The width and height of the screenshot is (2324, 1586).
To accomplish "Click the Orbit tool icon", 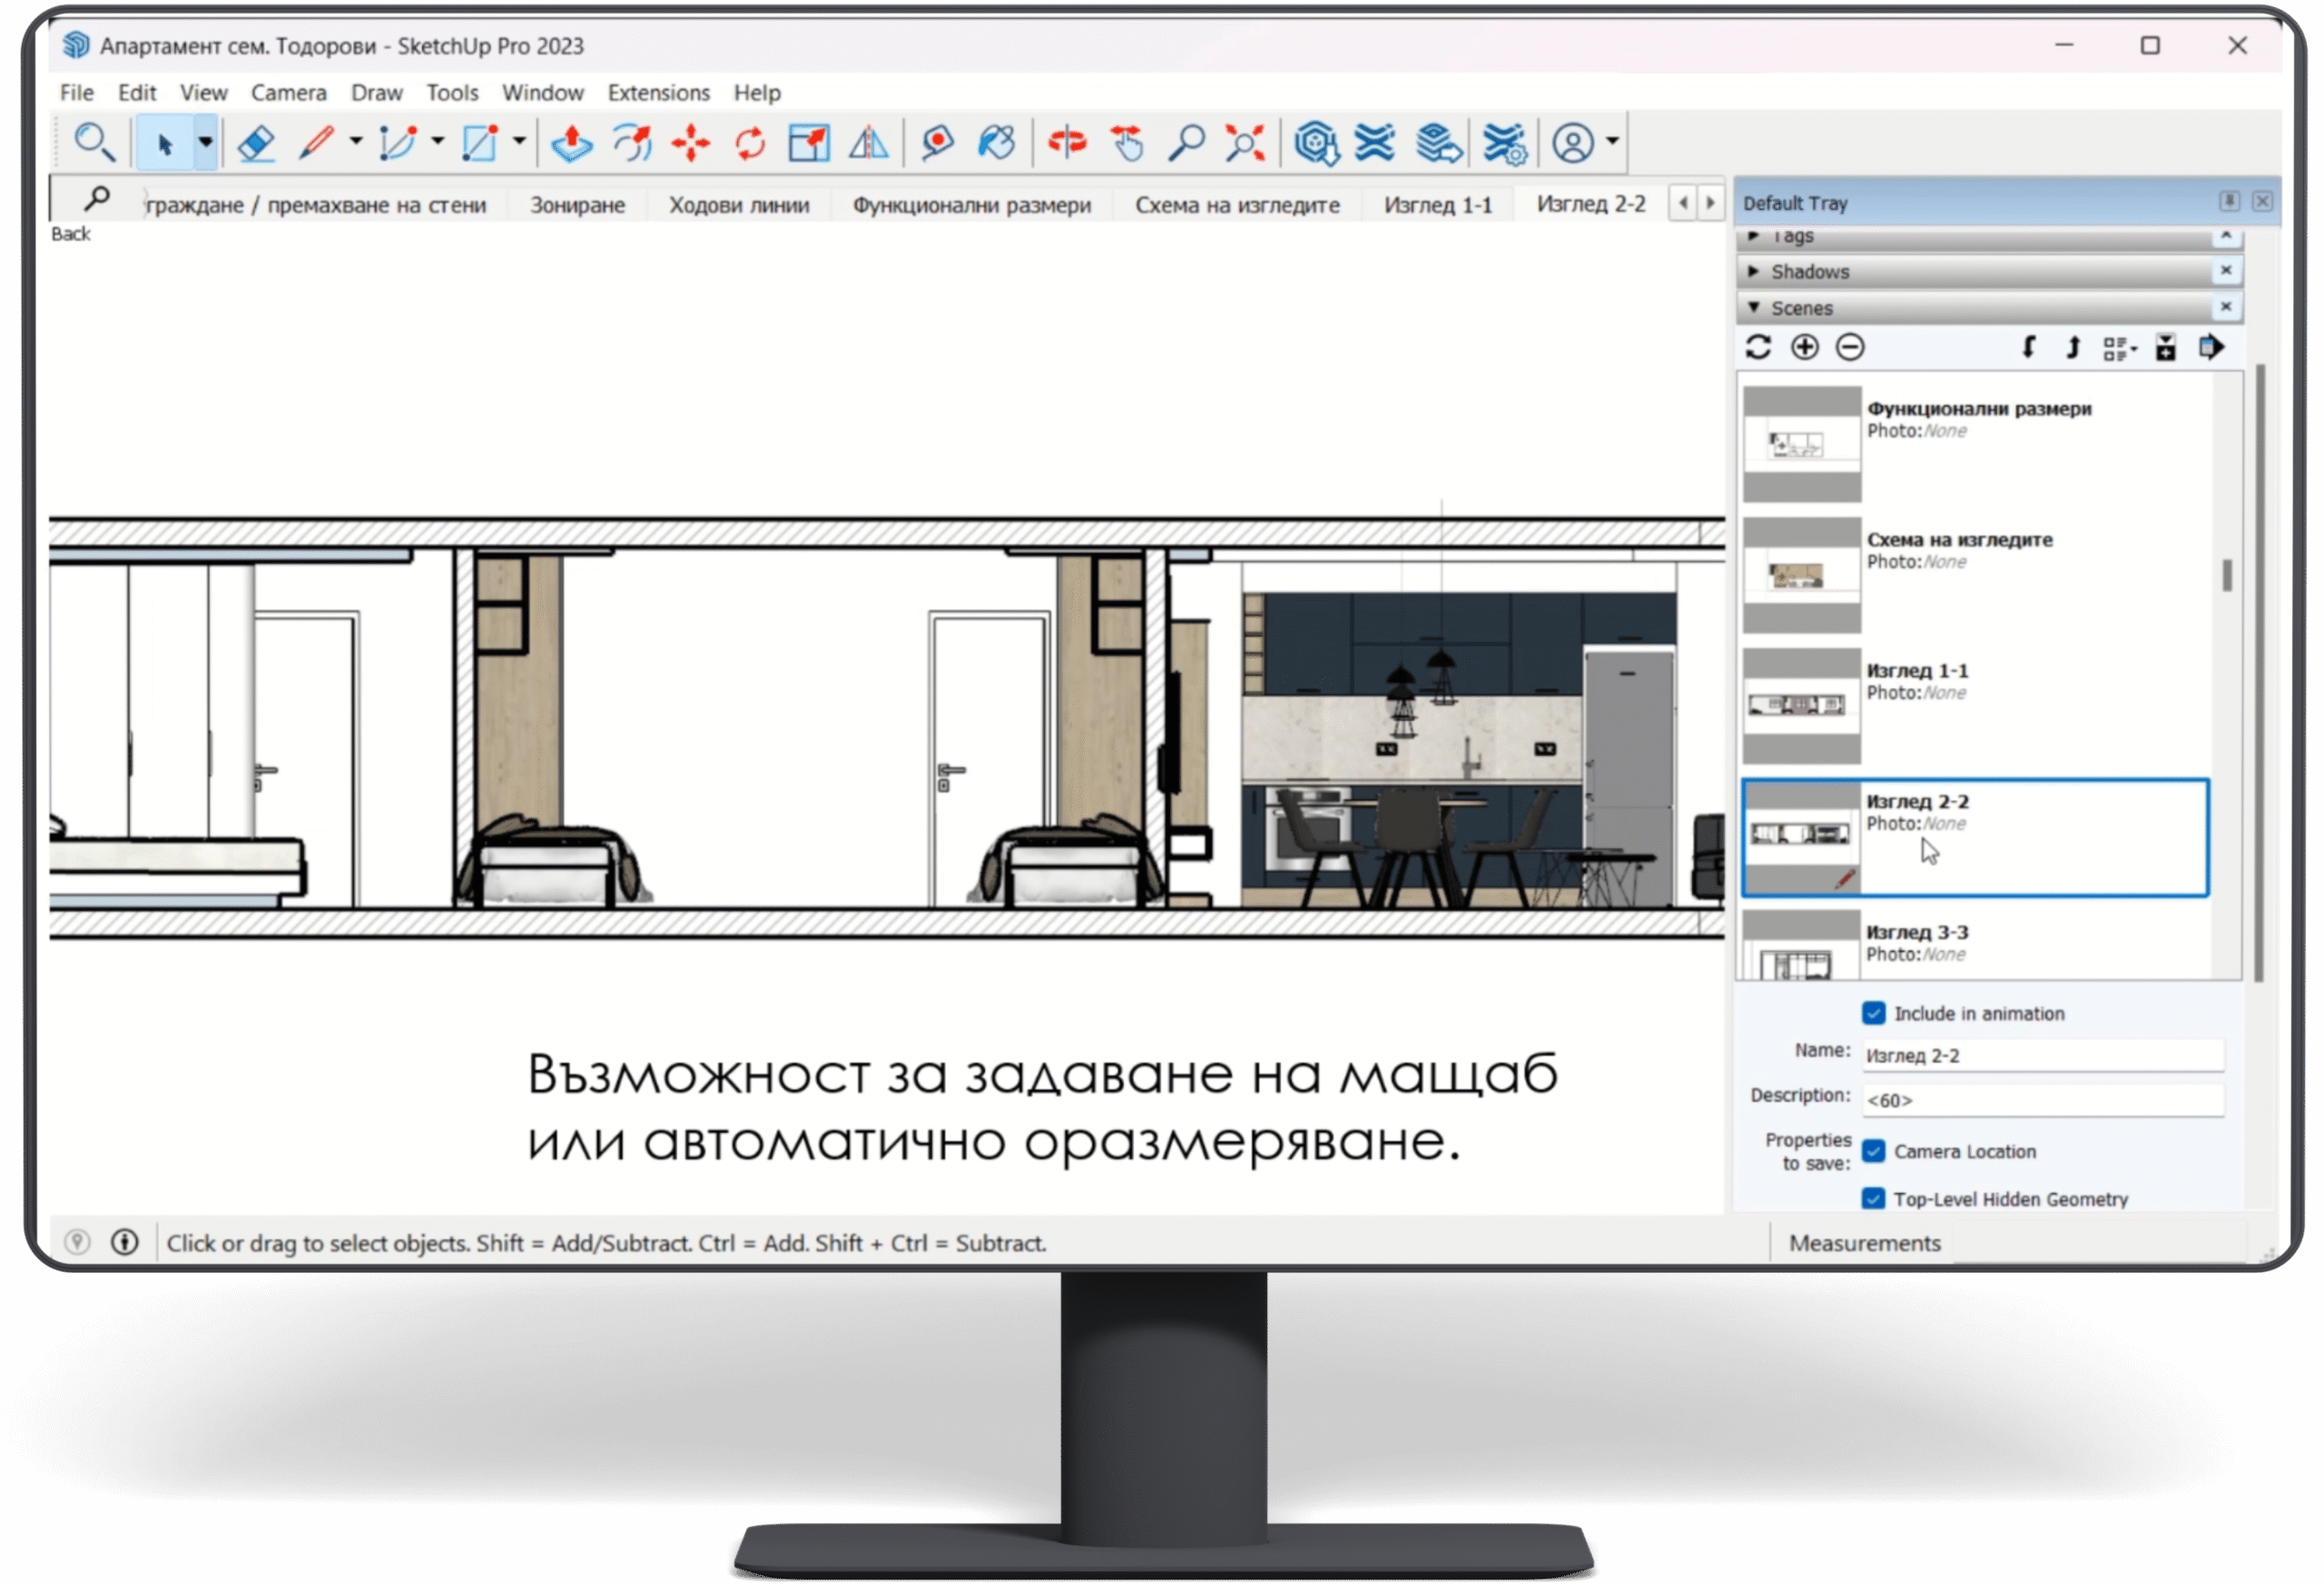I will click(x=1067, y=143).
